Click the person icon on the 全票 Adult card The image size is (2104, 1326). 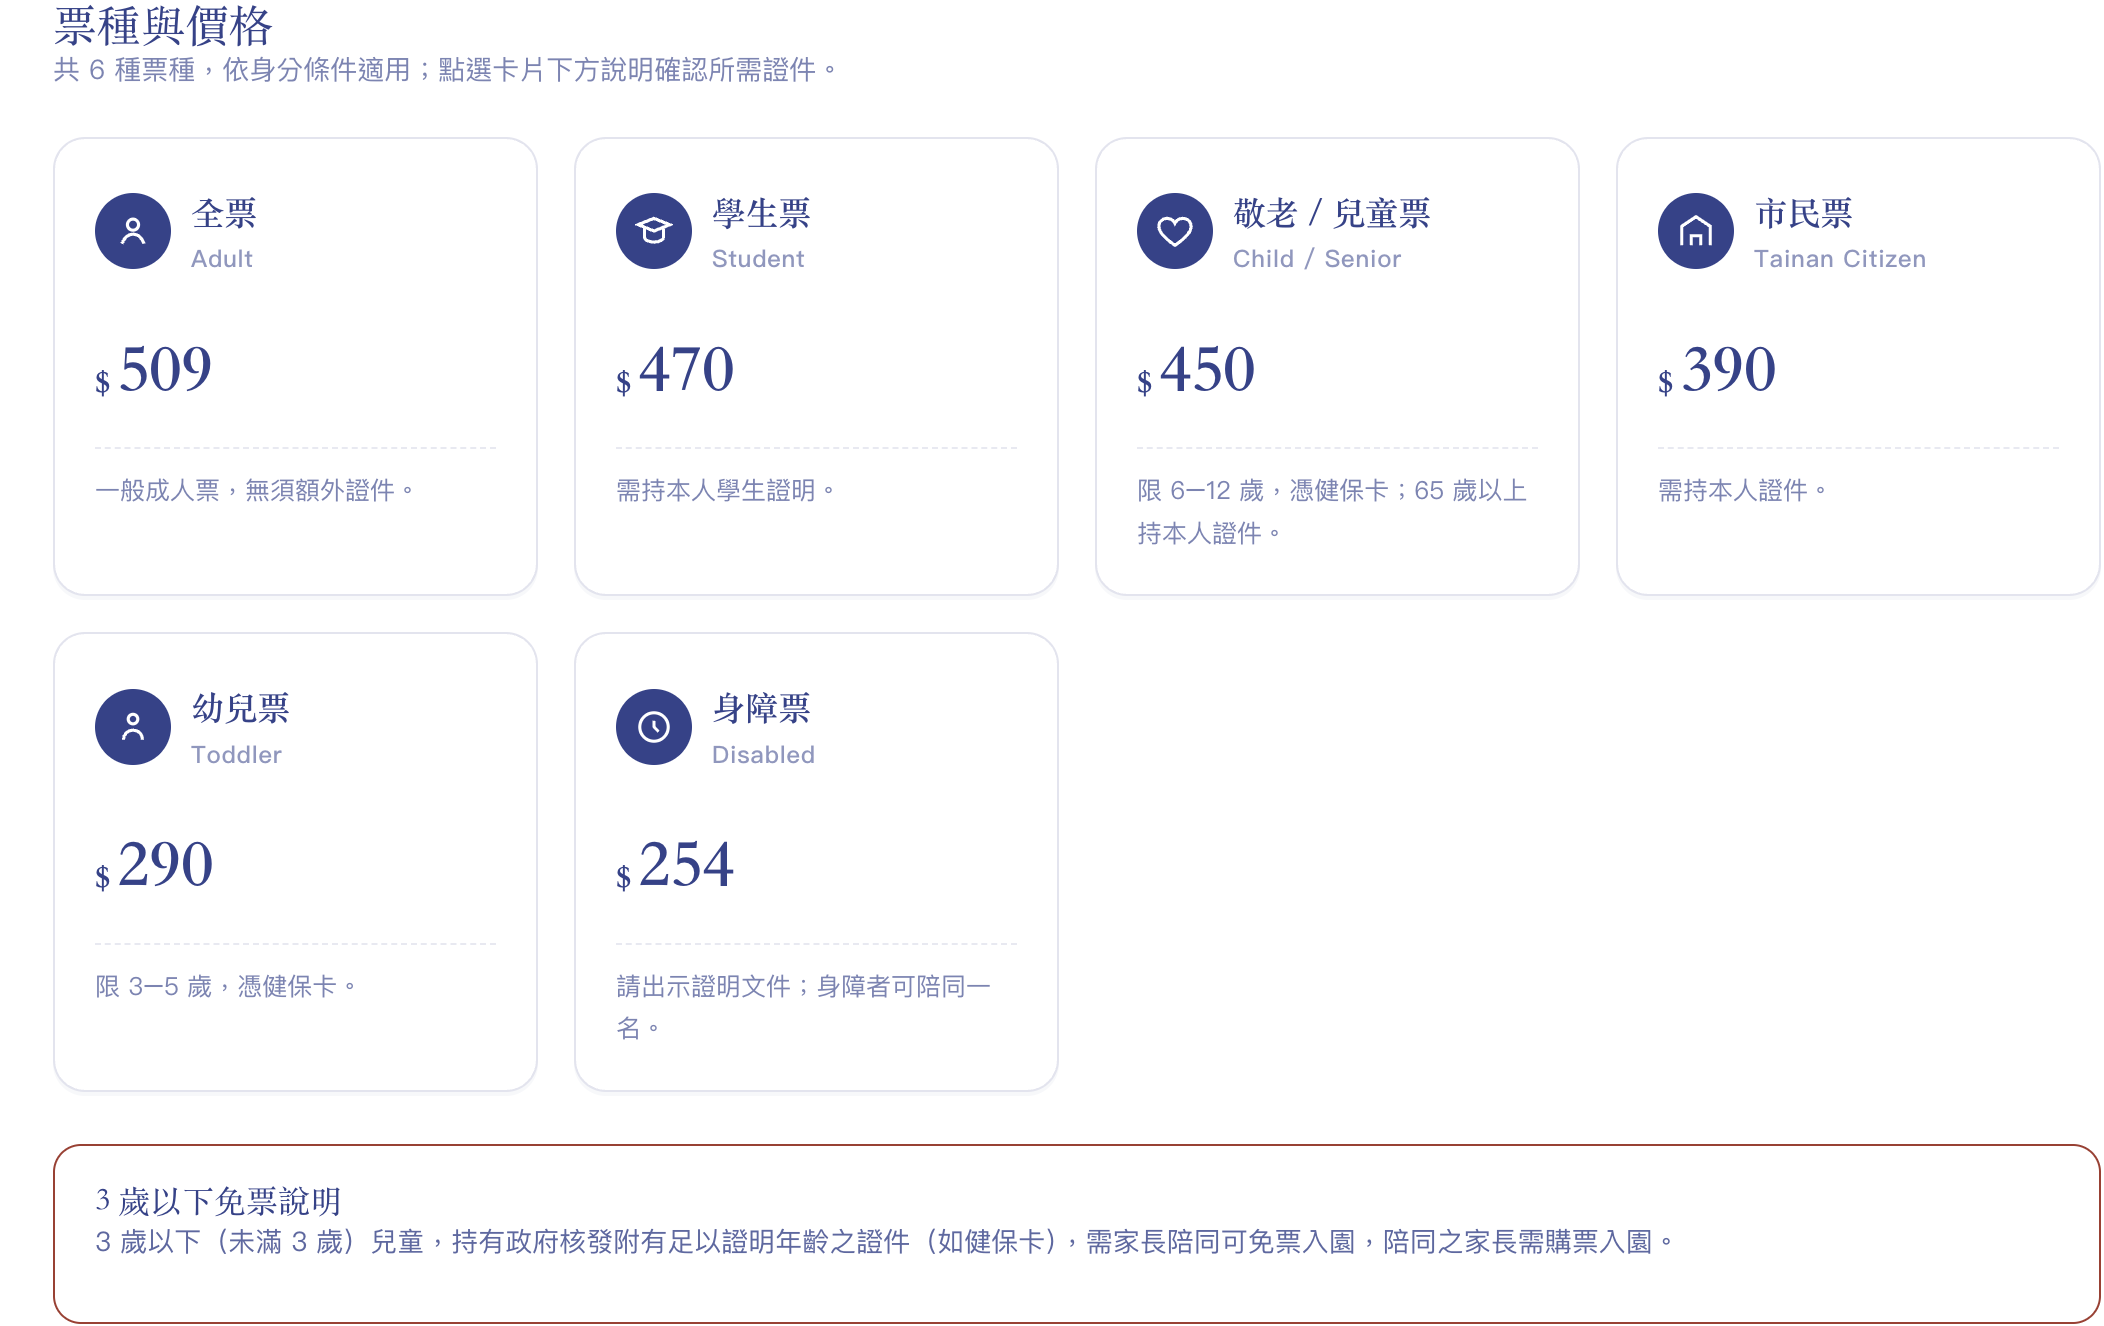133,231
